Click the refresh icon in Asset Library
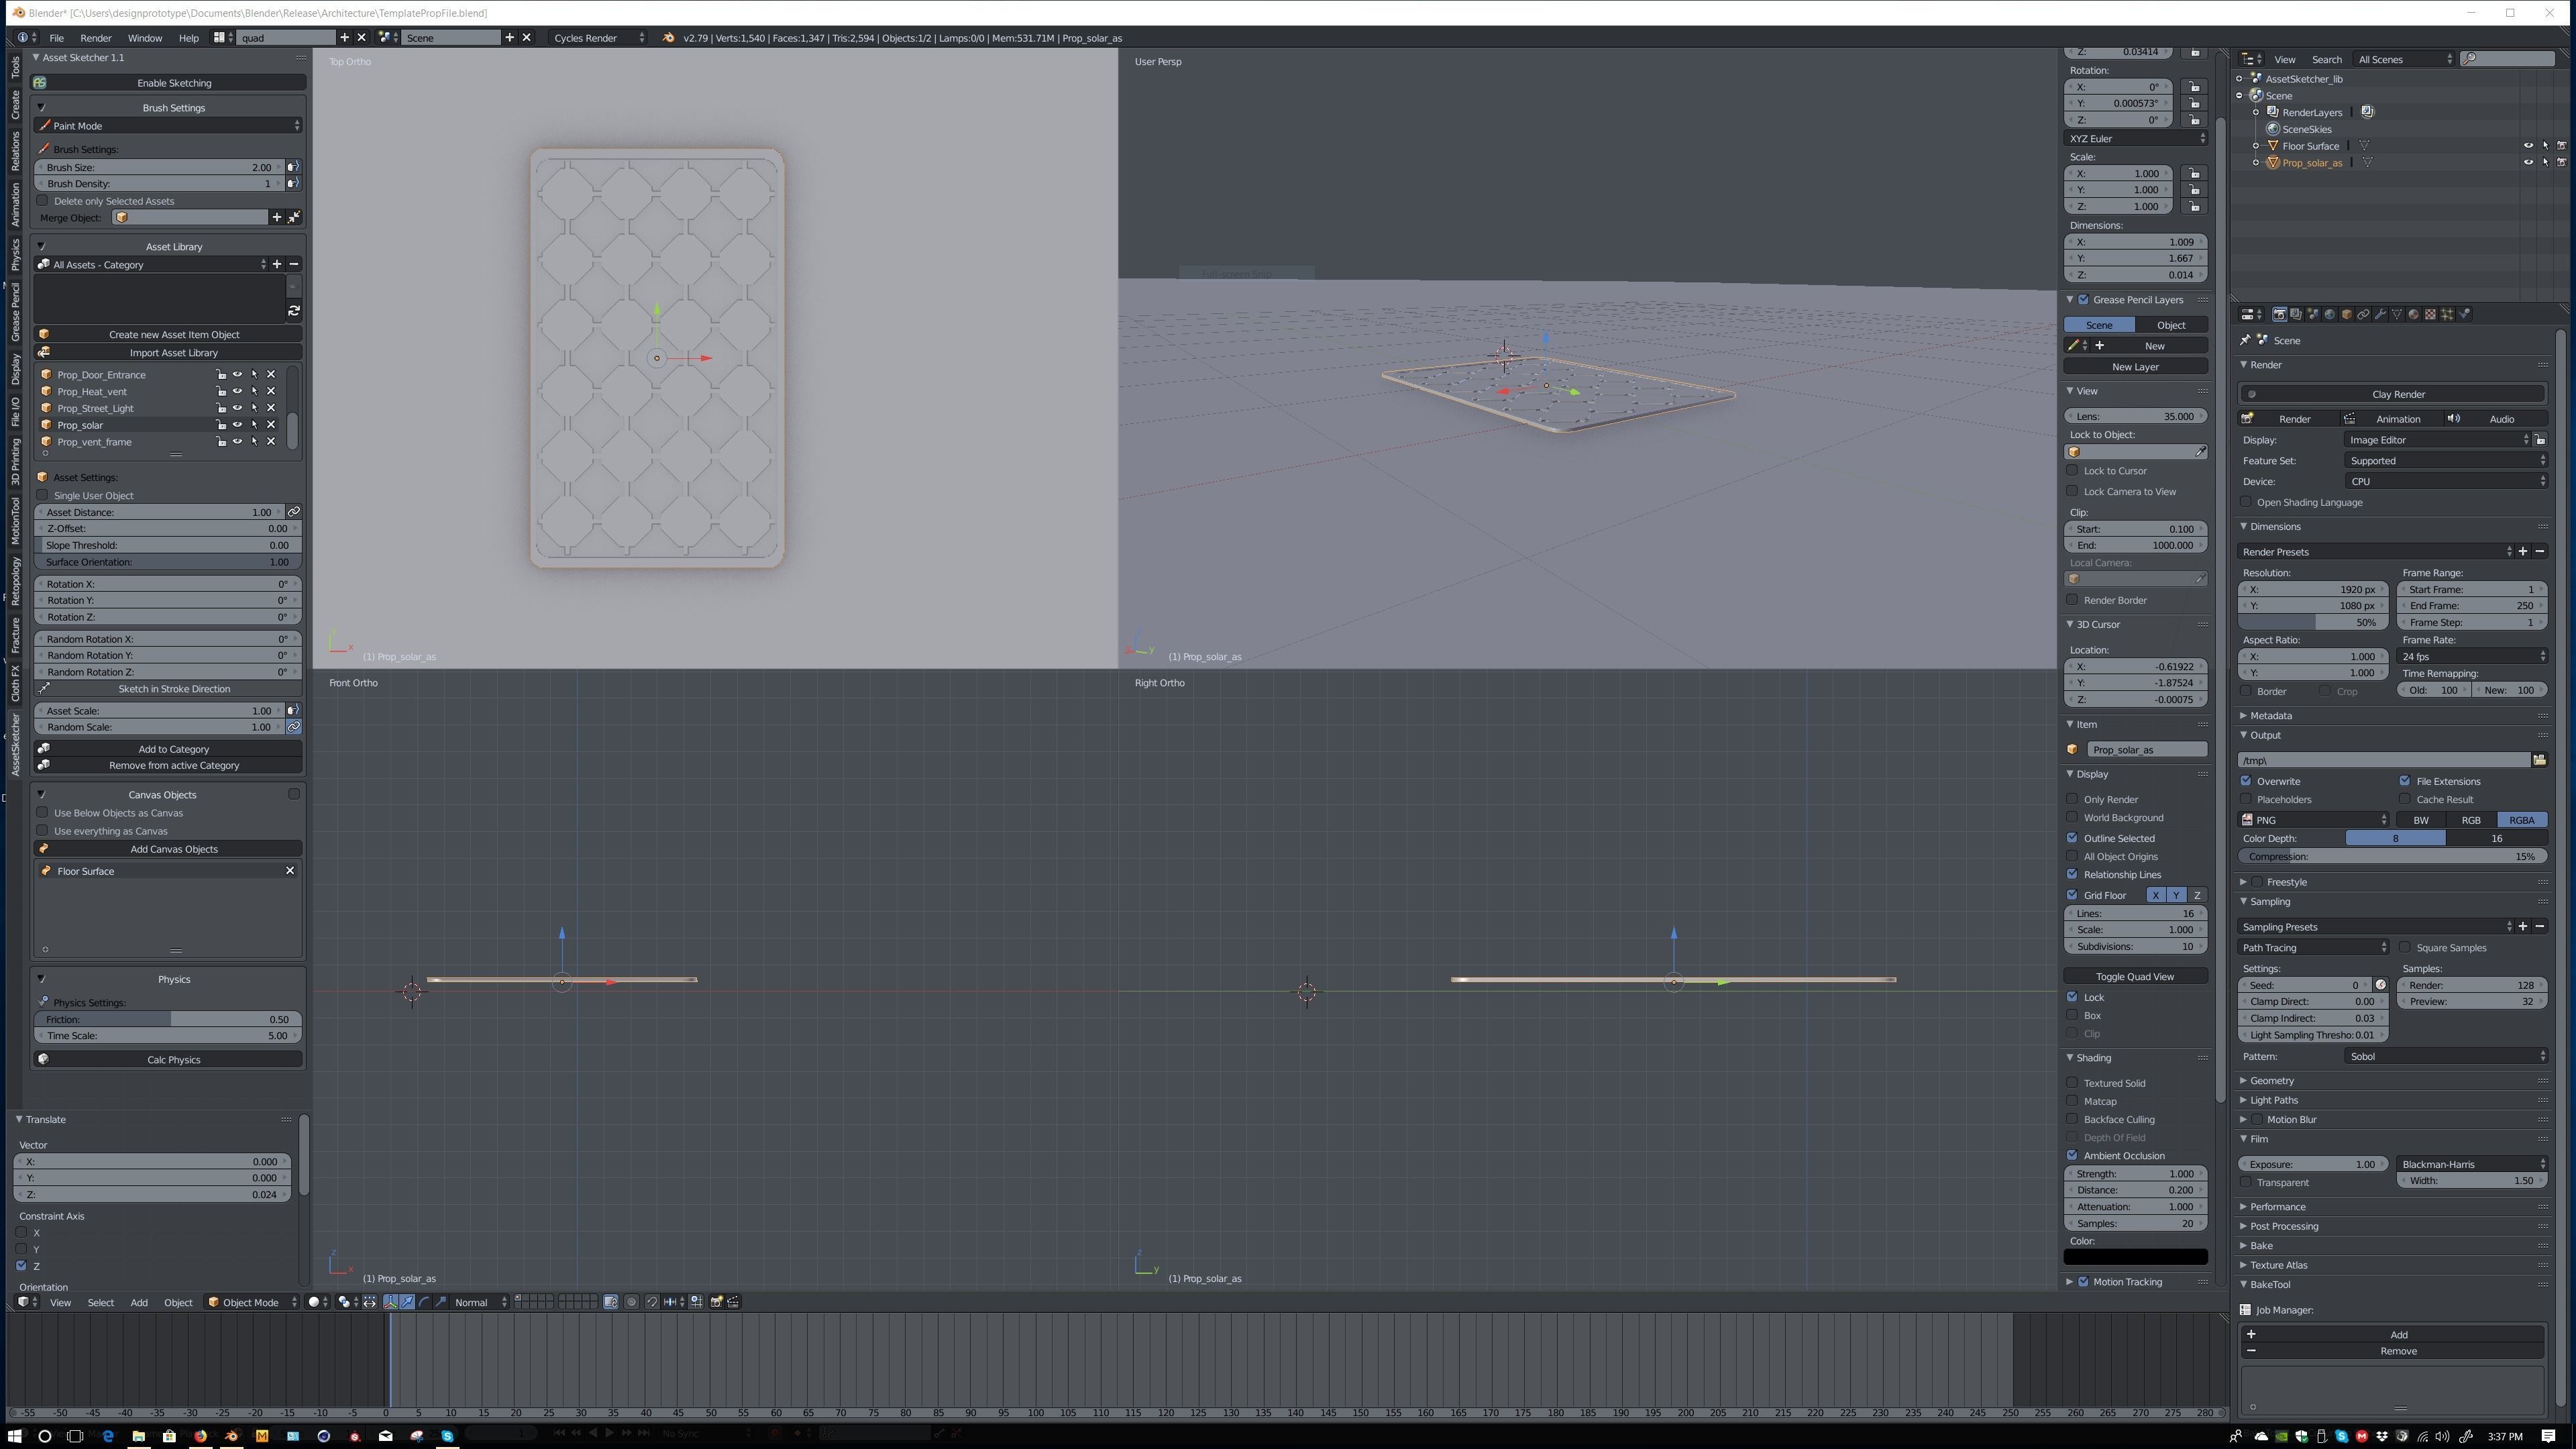2576x1449 pixels. point(294,311)
